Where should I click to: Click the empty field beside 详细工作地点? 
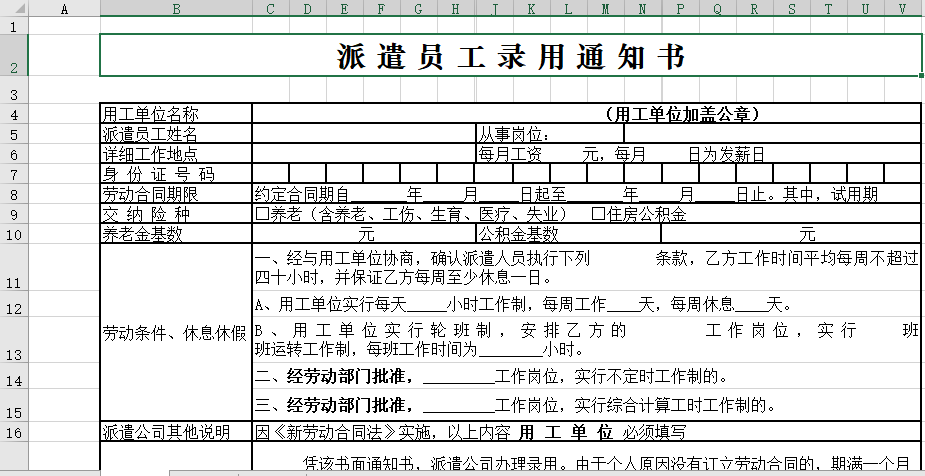click(363, 154)
